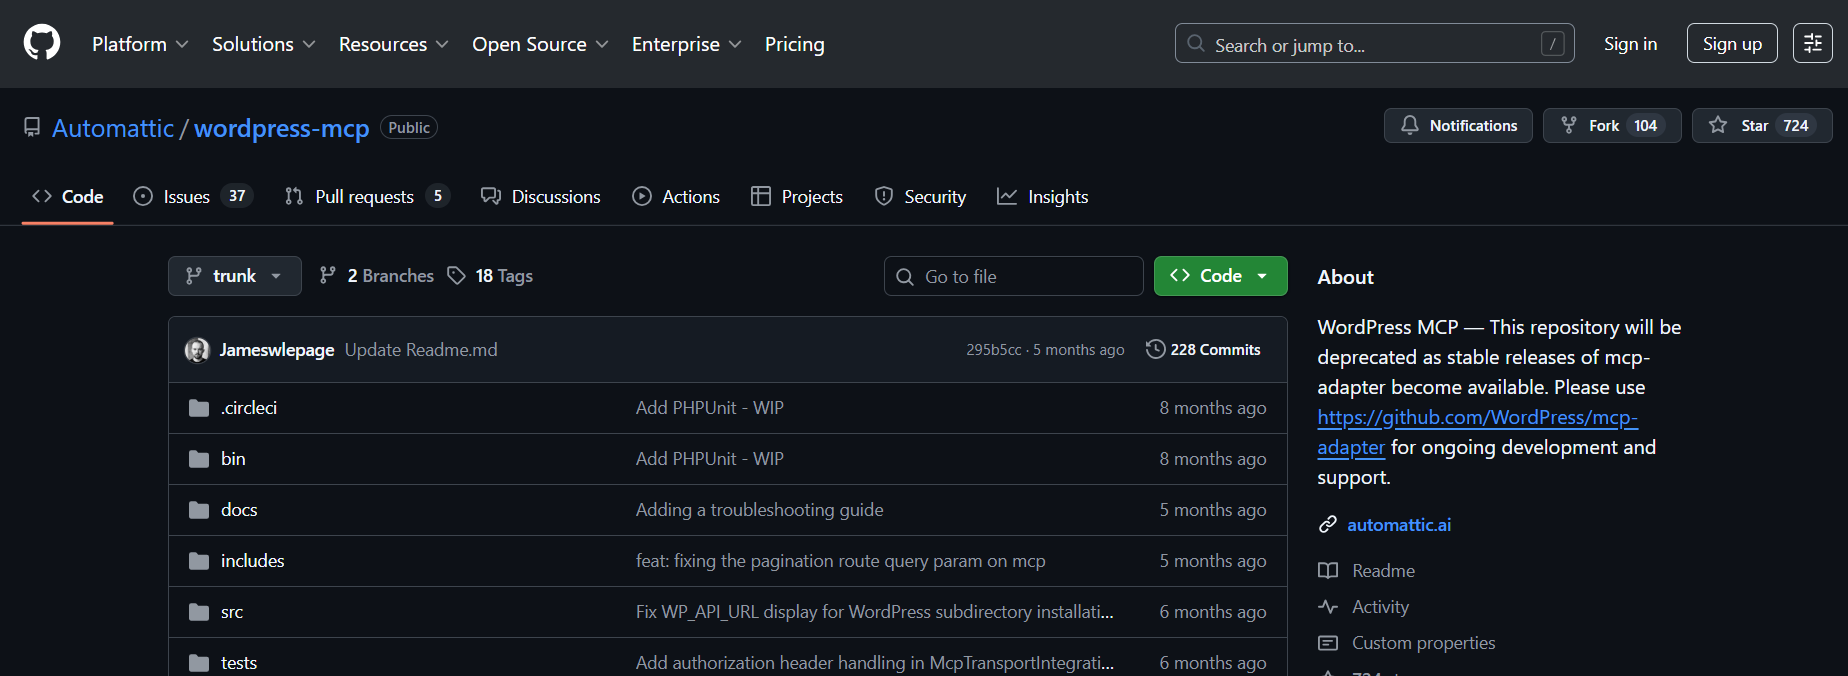The width and height of the screenshot is (1848, 676).
Task: Click the link icon beside automattic.ai
Action: [x=1328, y=524]
